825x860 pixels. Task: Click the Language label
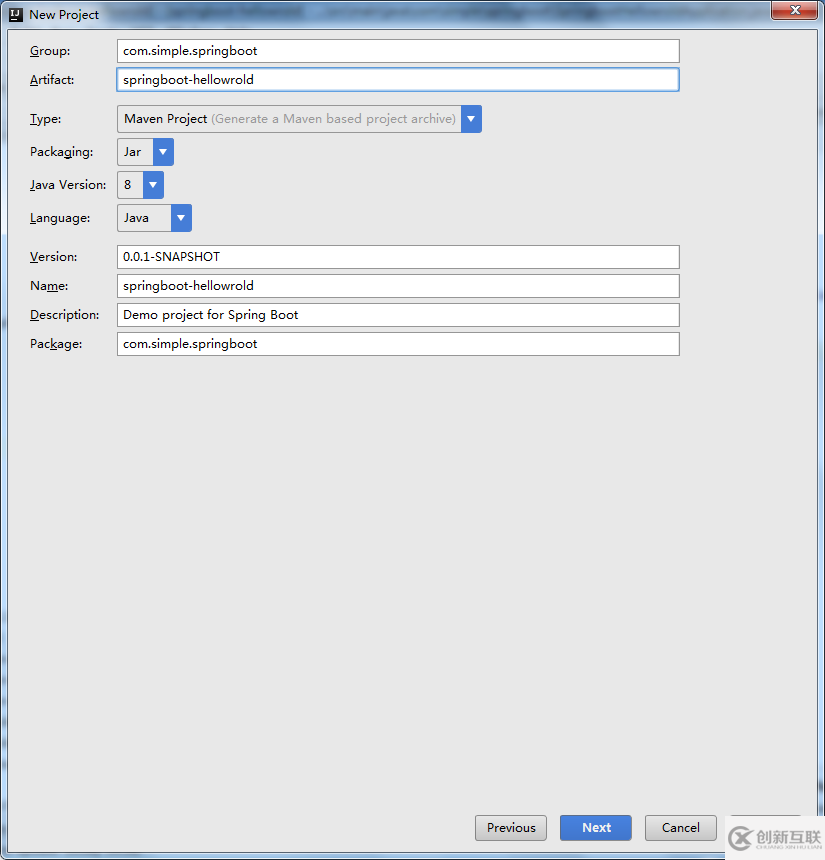point(60,218)
